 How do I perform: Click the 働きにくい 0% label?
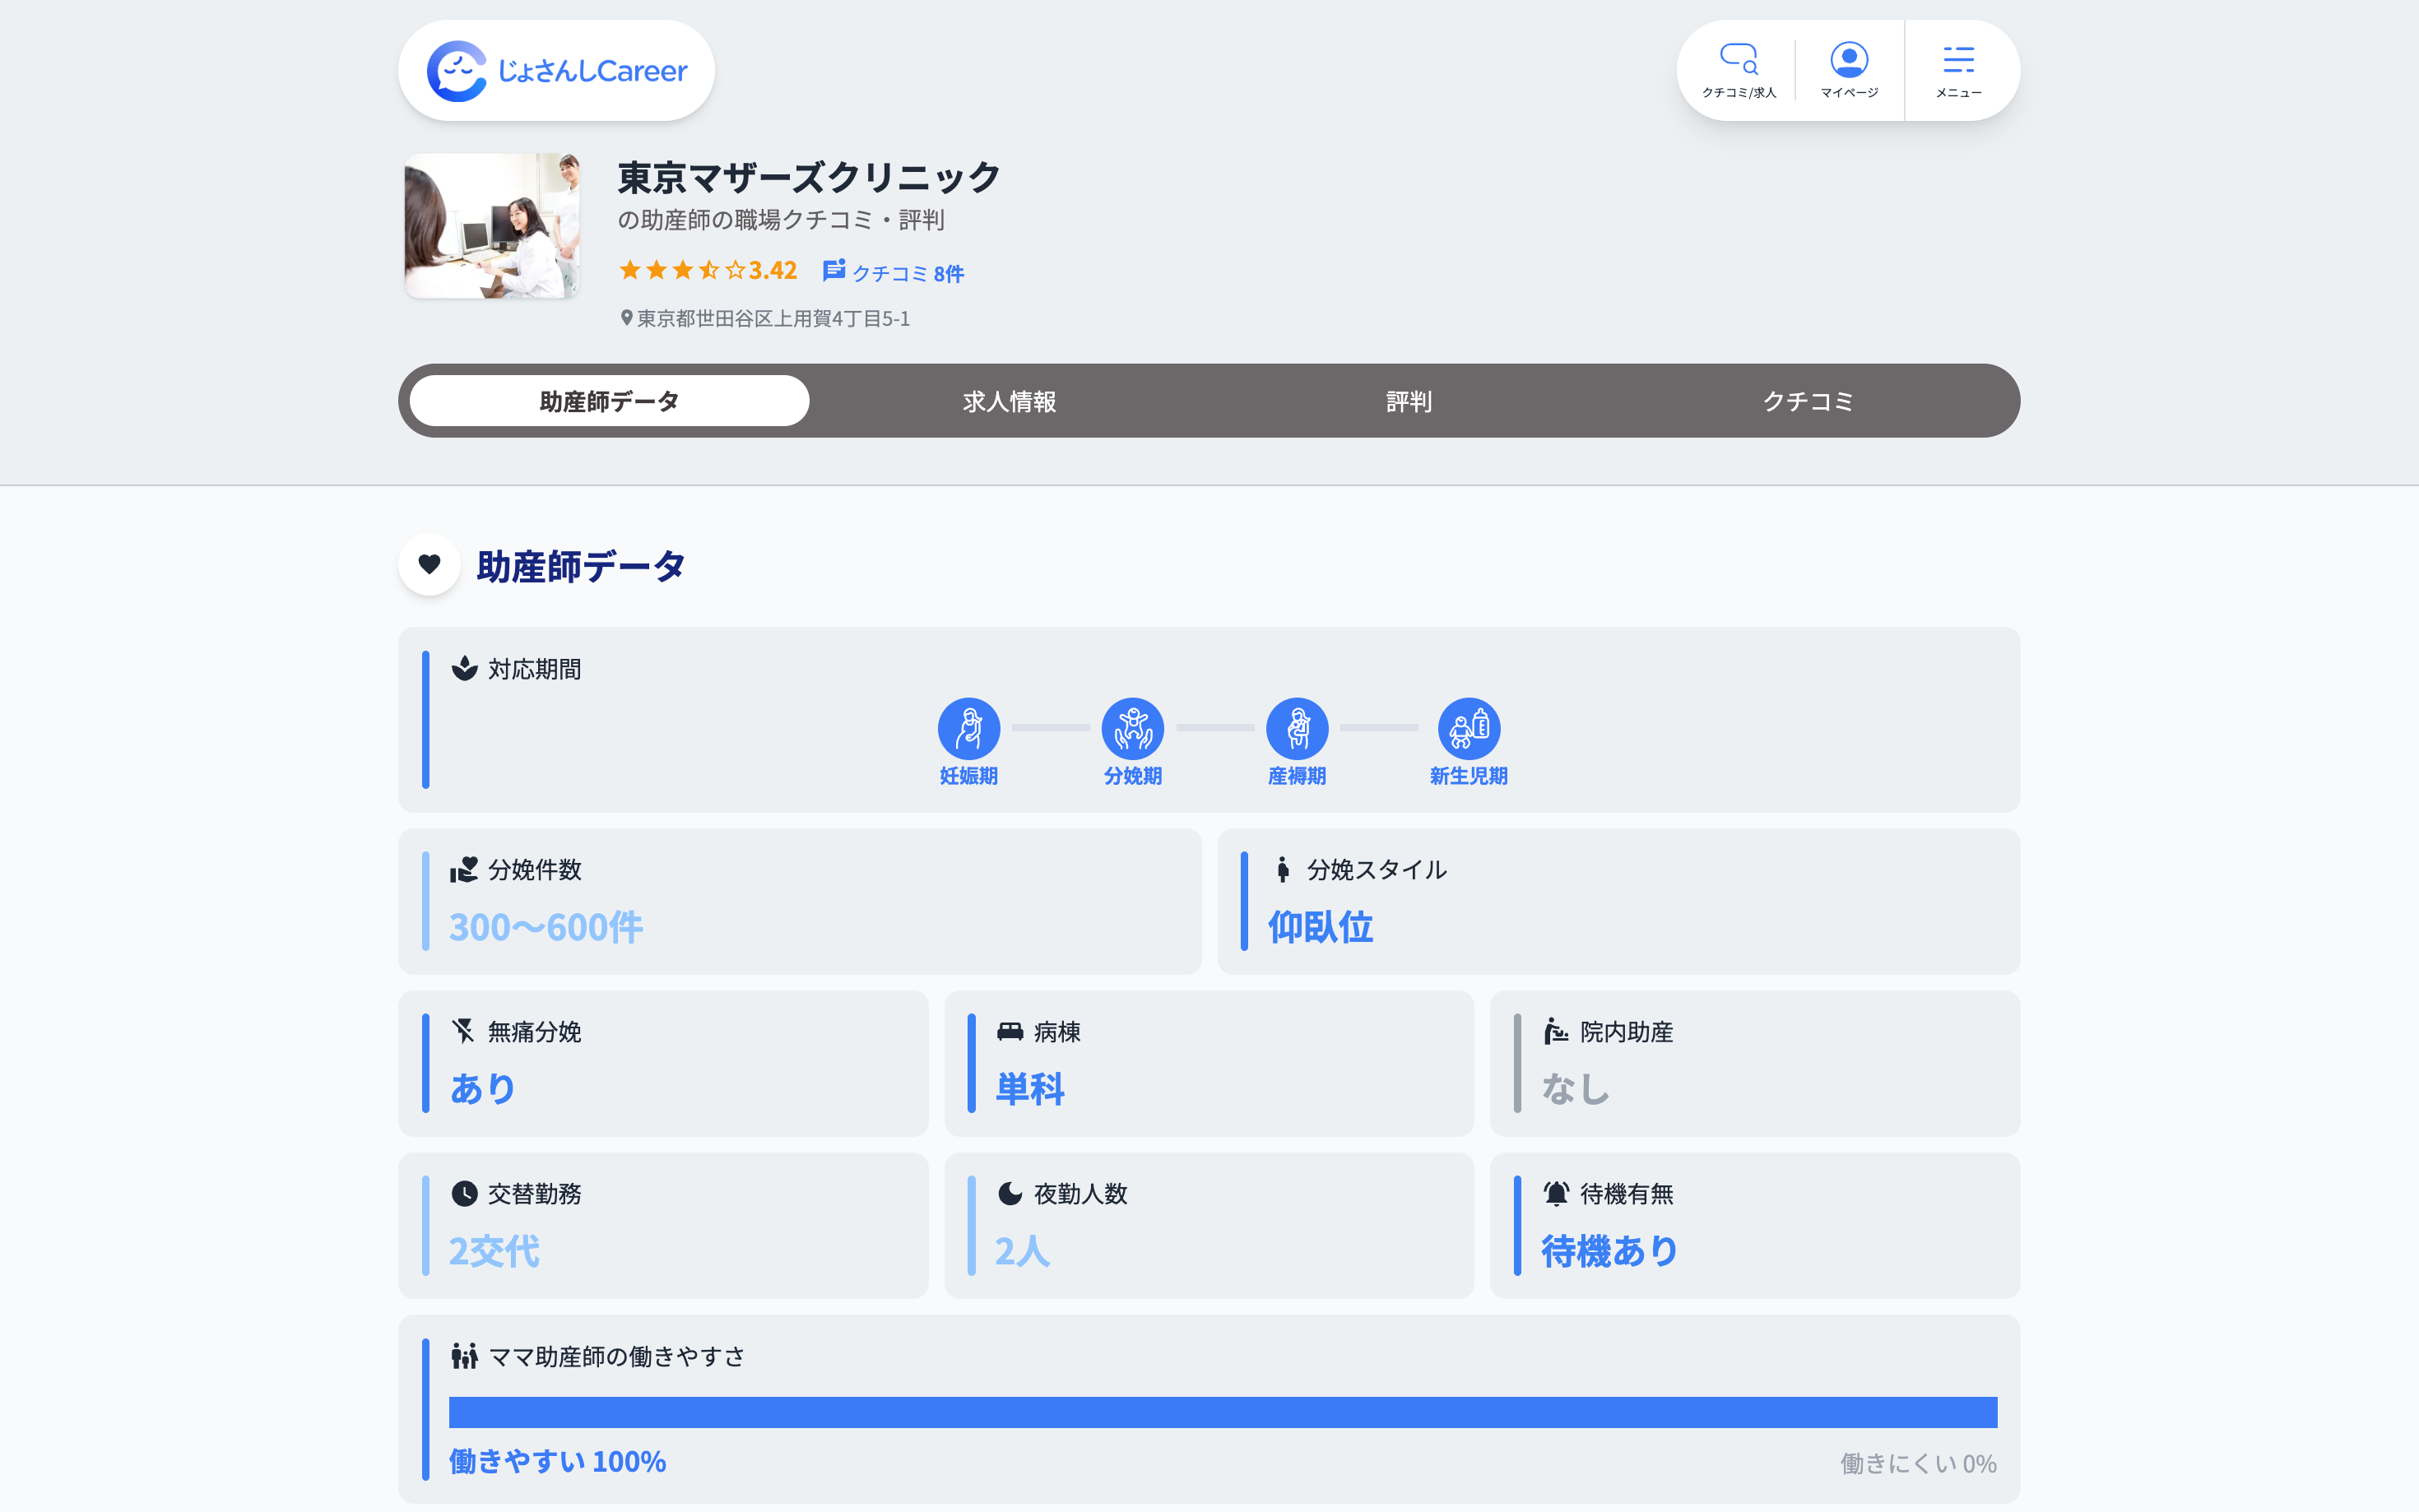(x=1918, y=1463)
